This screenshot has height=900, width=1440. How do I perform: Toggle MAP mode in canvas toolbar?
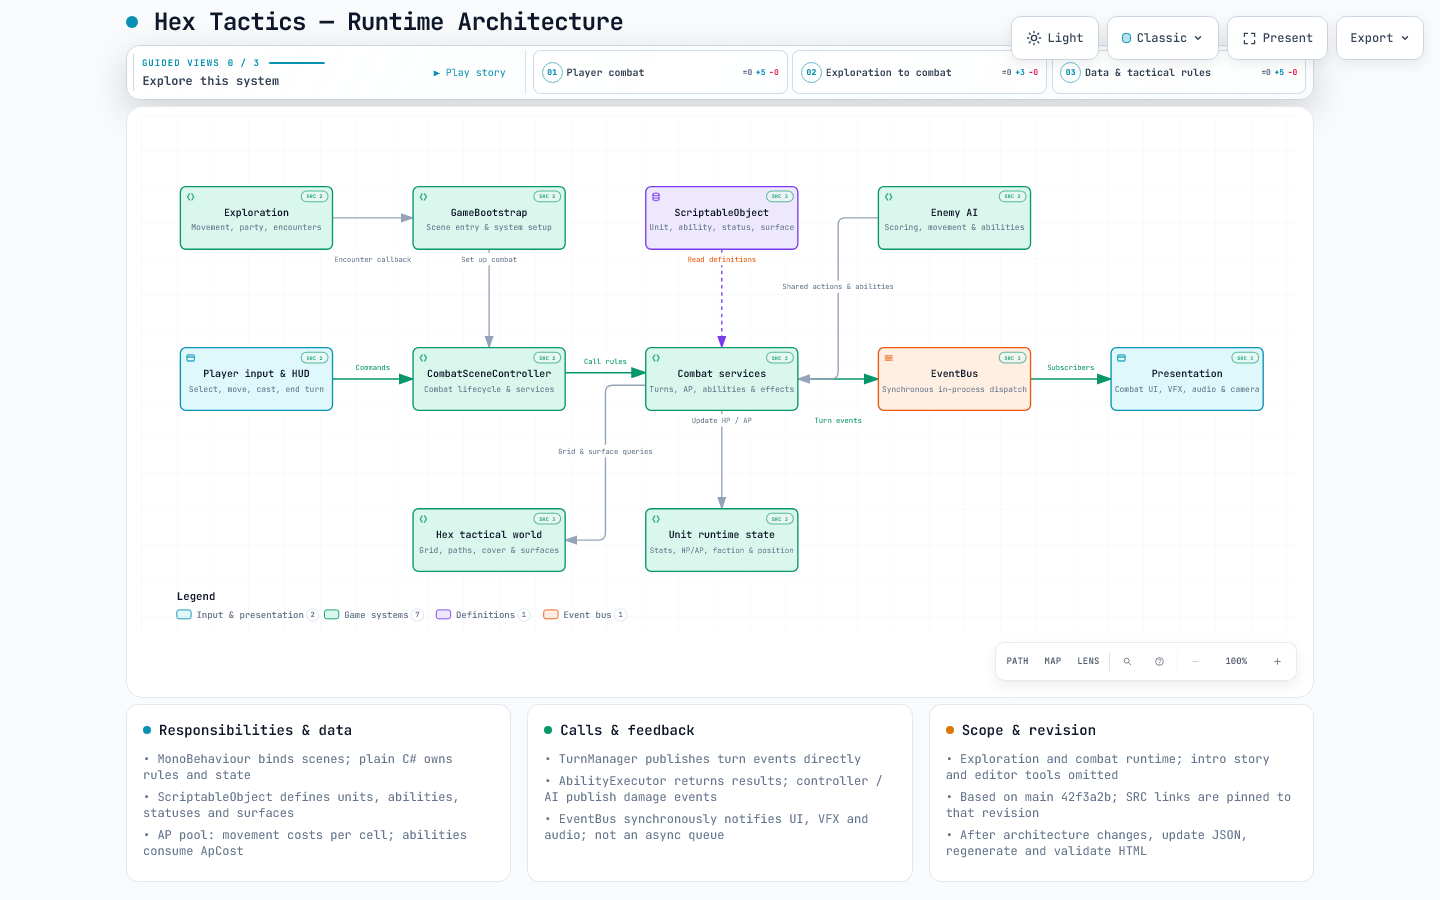click(x=1053, y=661)
